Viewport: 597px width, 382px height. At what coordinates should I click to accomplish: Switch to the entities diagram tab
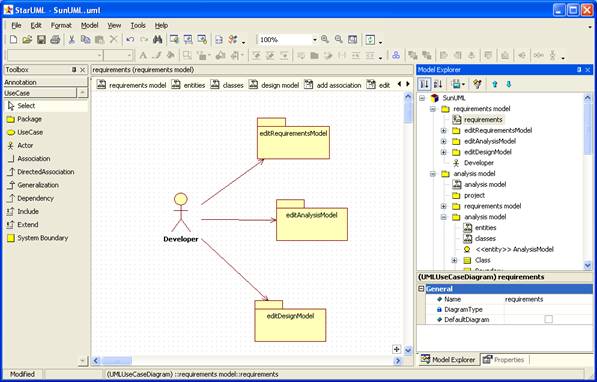tap(188, 85)
